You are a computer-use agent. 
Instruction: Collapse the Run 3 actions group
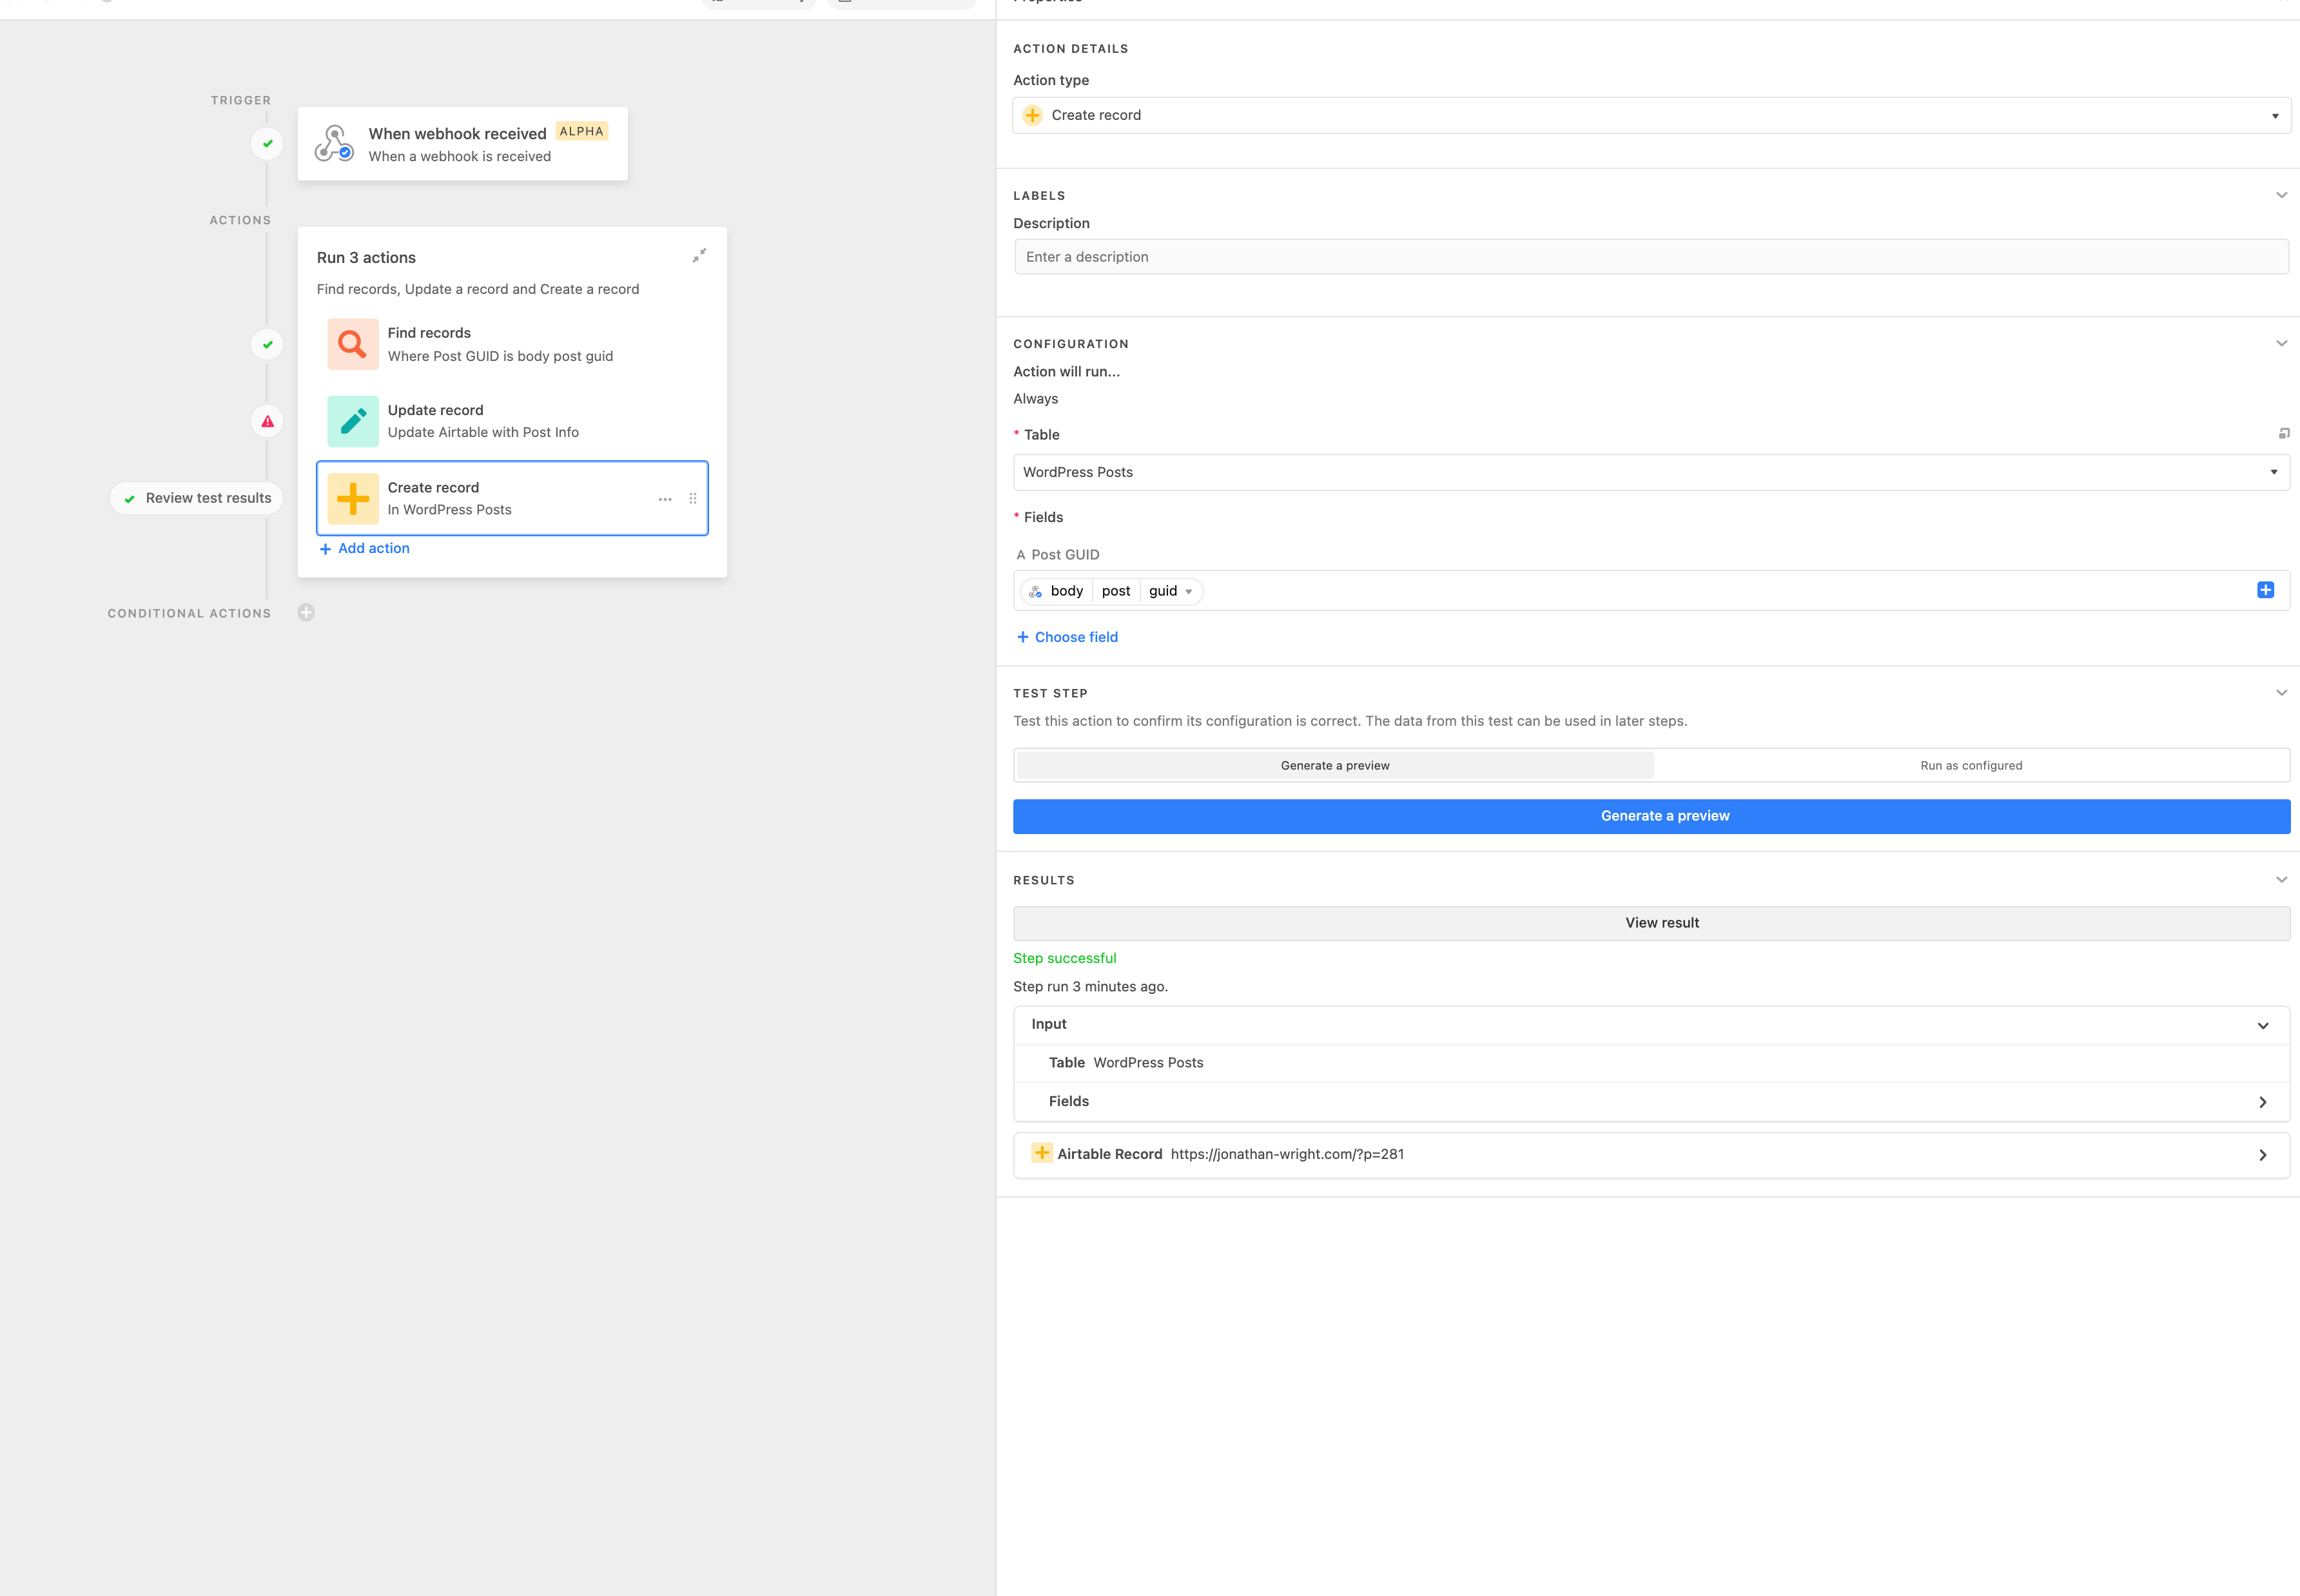coord(699,256)
